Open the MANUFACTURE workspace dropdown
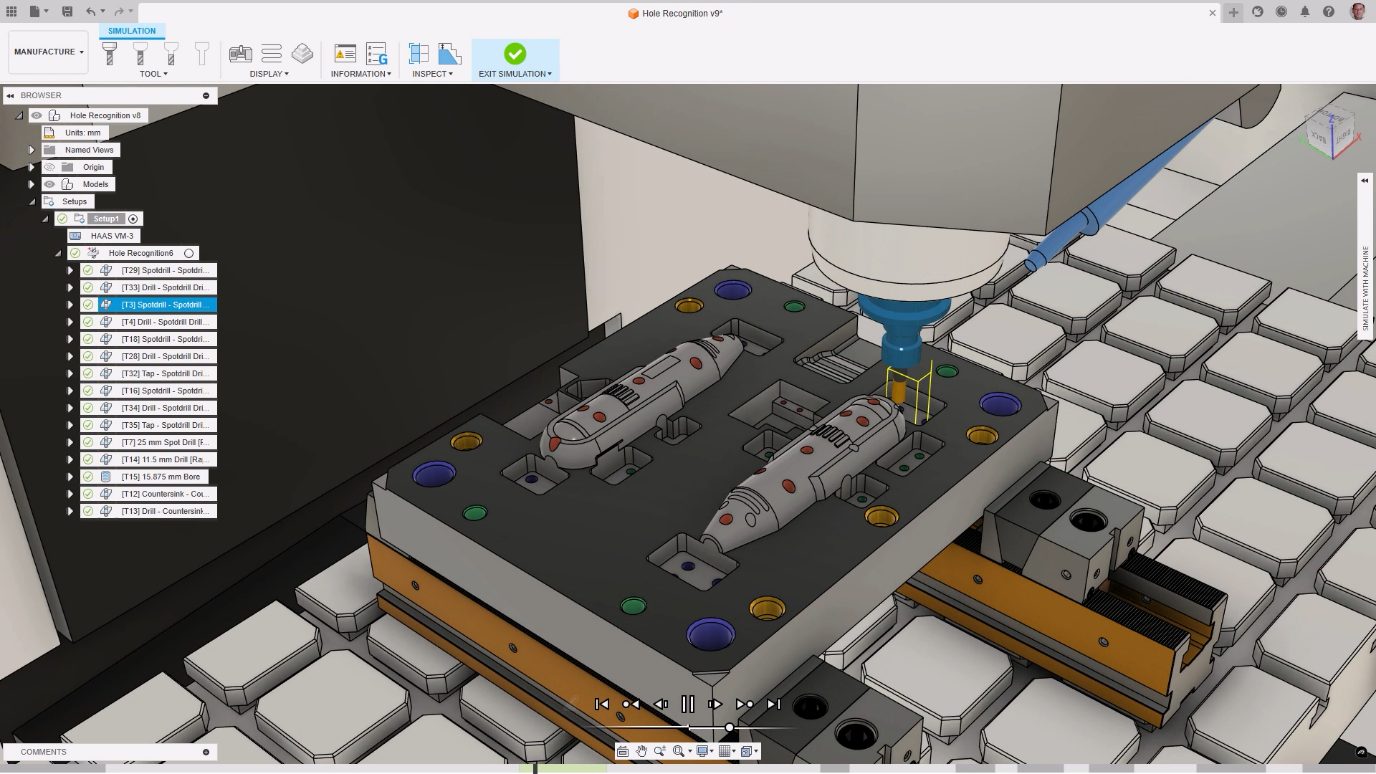 [46, 51]
